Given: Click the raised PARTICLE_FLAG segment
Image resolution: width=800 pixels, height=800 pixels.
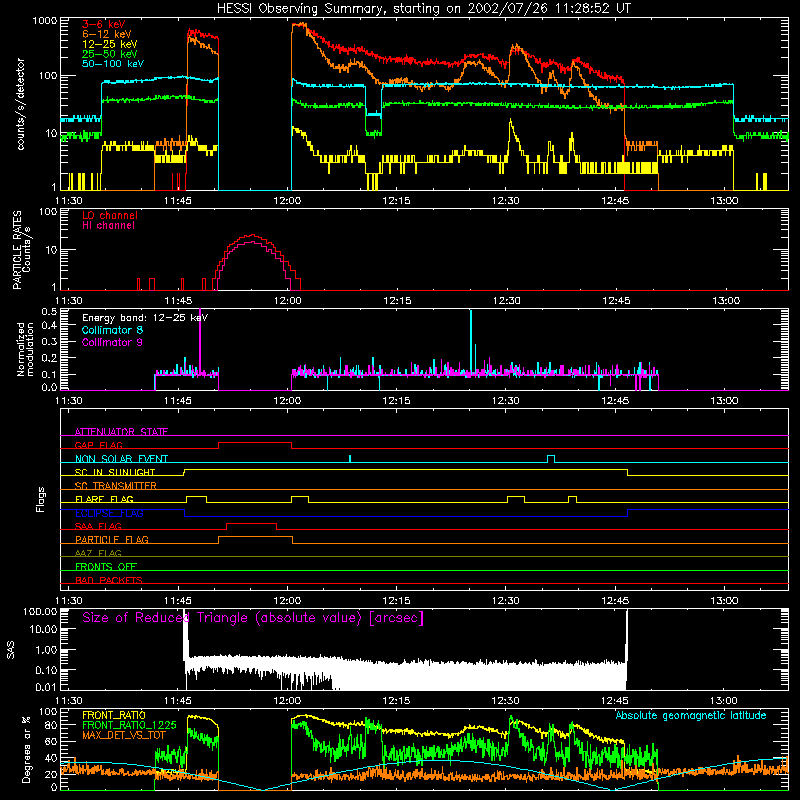Looking at the screenshot, I should (255, 537).
